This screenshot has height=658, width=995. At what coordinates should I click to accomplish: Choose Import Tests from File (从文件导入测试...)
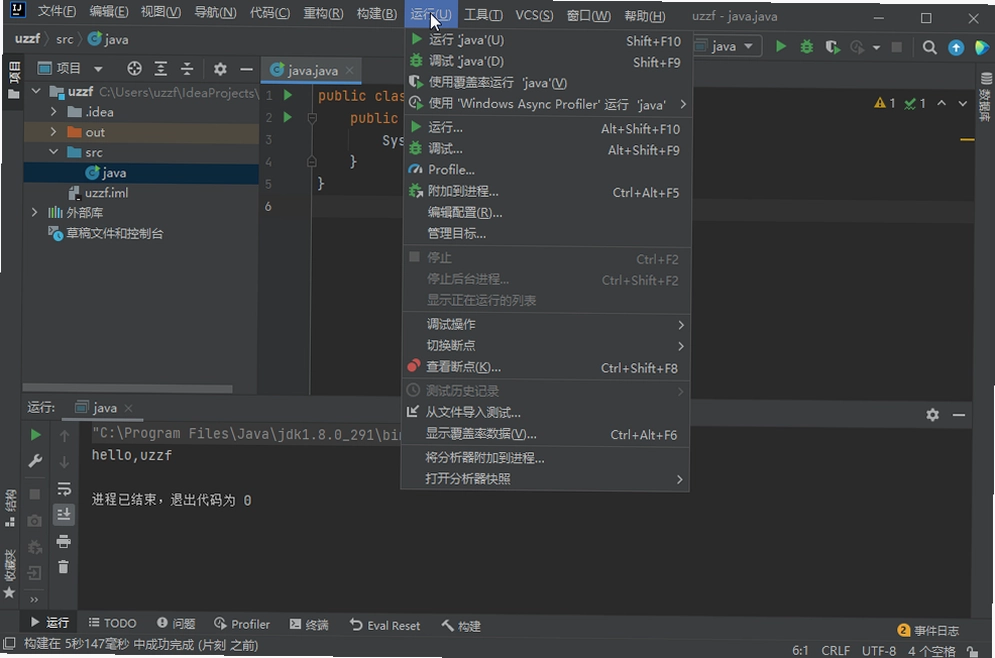point(546,412)
